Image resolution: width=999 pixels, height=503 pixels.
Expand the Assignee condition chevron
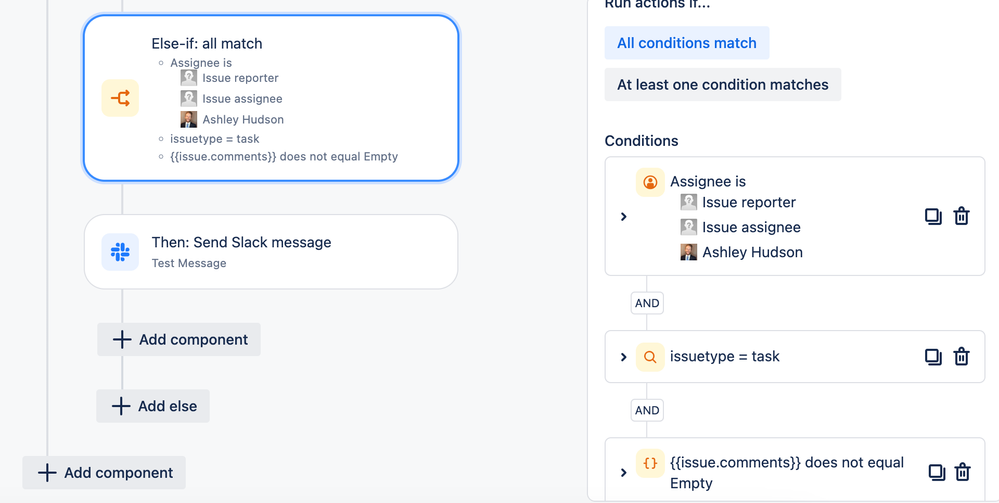624,217
